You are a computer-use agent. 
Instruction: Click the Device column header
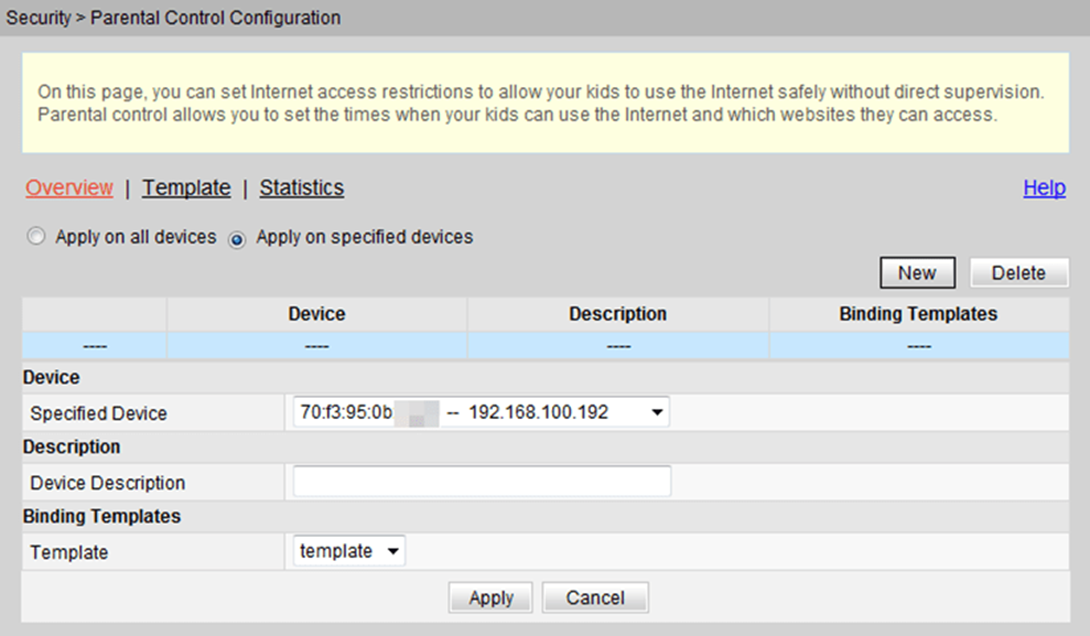tap(317, 314)
